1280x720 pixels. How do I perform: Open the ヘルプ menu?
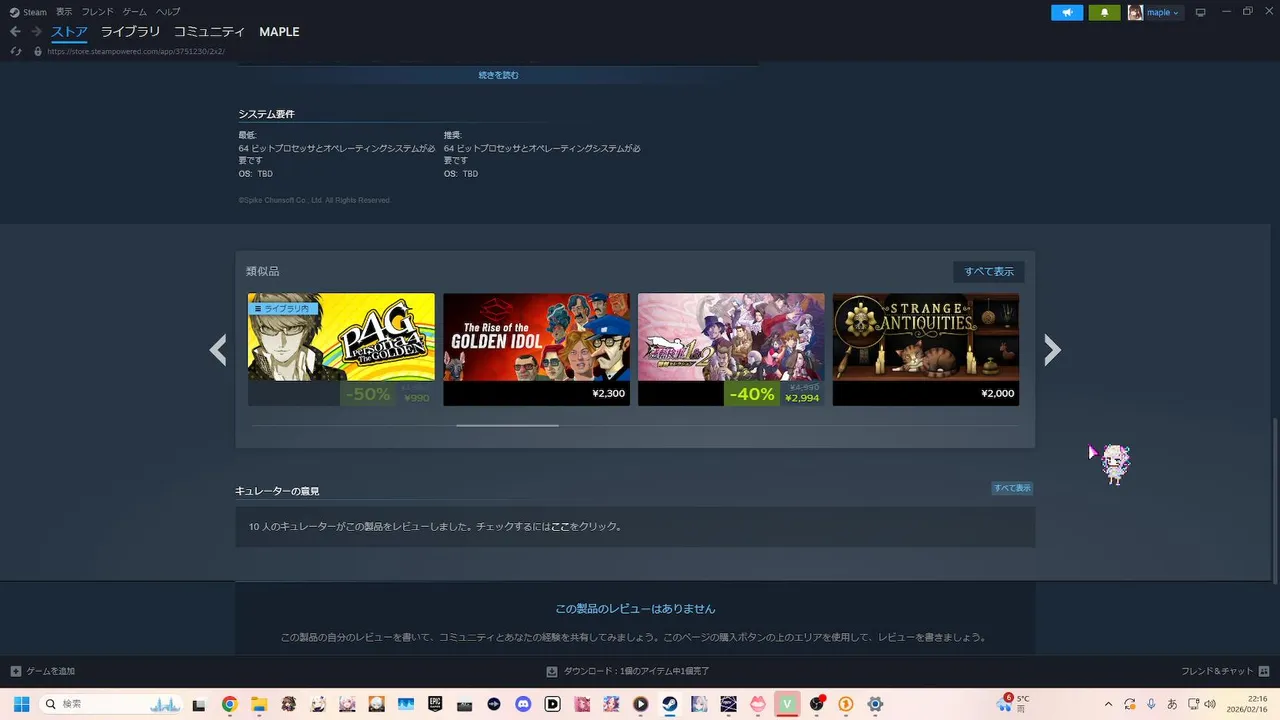(167, 12)
